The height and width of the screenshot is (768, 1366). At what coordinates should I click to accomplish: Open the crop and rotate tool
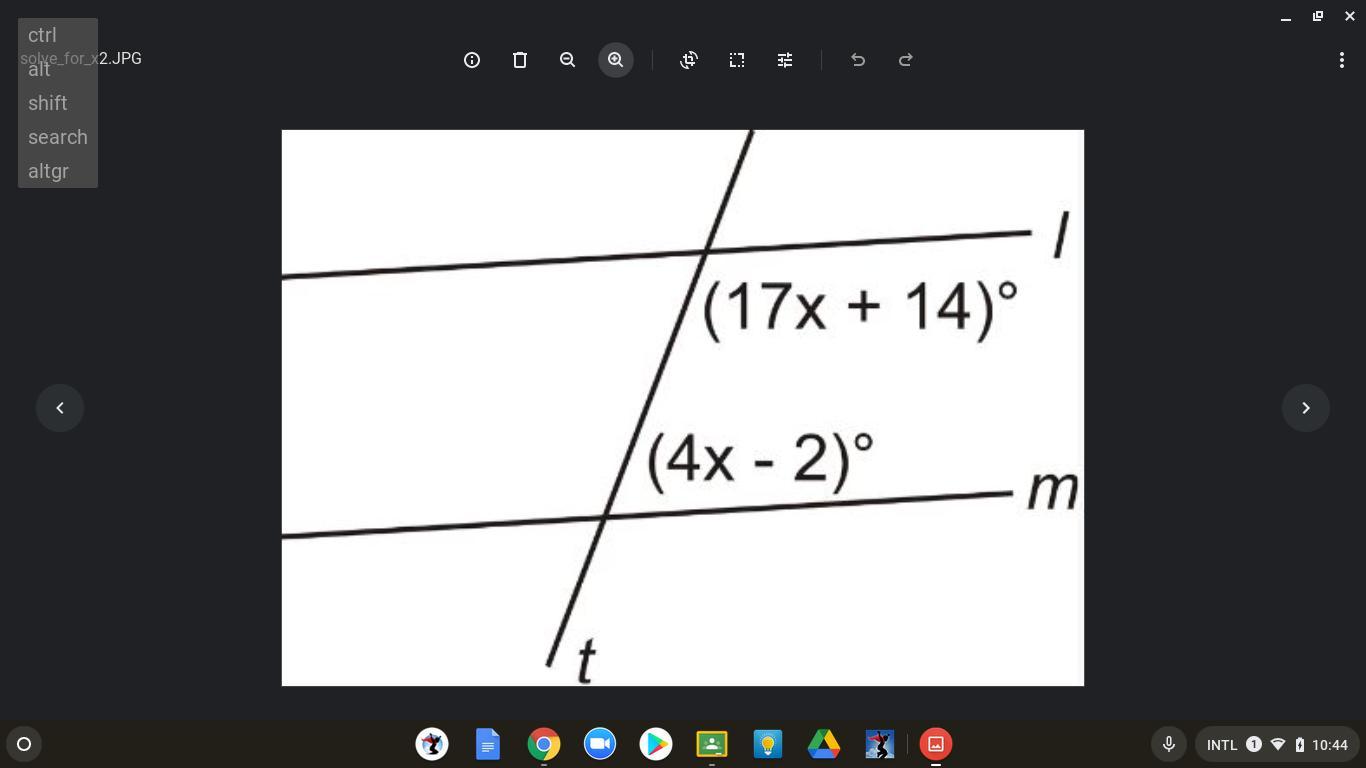pos(689,60)
